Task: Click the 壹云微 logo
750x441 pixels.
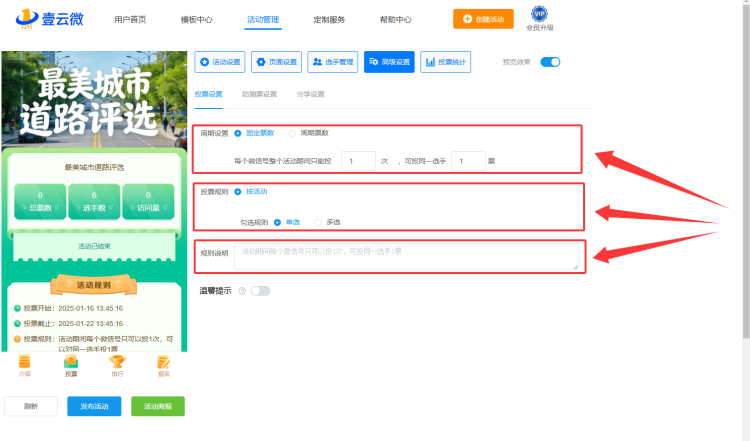Action: pyautogui.click(x=49, y=19)
